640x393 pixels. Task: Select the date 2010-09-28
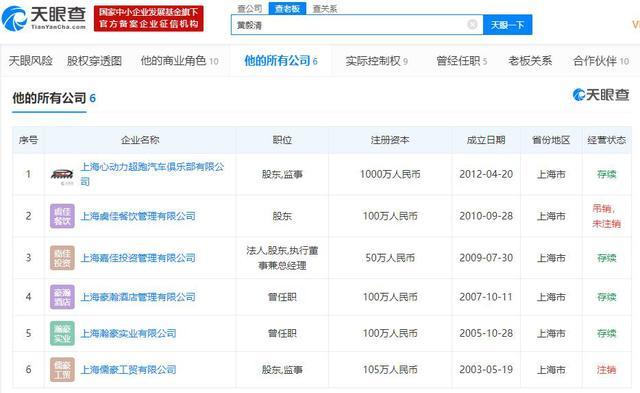(486, 216)
